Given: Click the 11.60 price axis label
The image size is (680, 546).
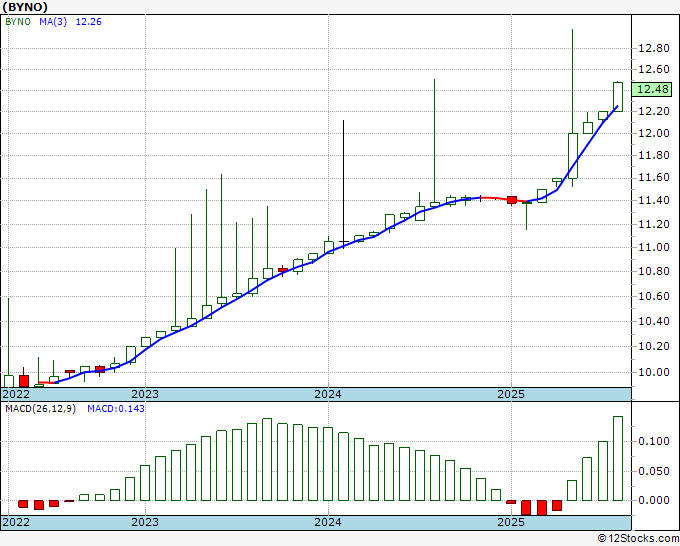Looking at the screenshot, I should pyautogui.click(x=654, y=177).
